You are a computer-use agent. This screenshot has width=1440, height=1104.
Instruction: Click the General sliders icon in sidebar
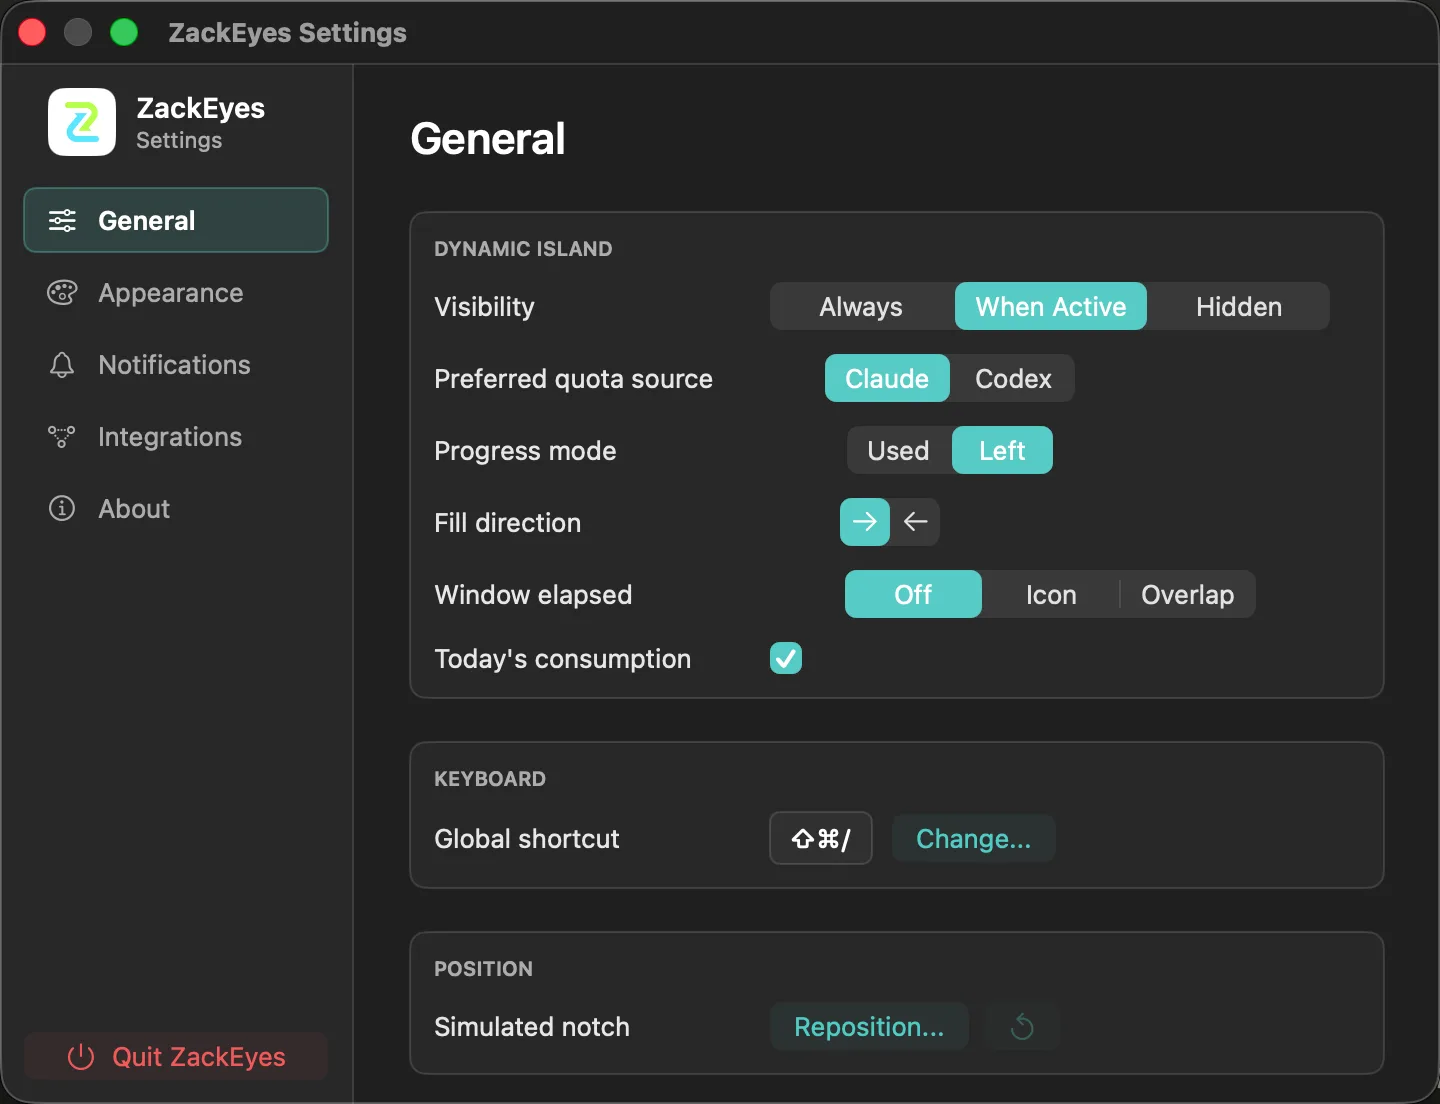click(x=62, y=221)
